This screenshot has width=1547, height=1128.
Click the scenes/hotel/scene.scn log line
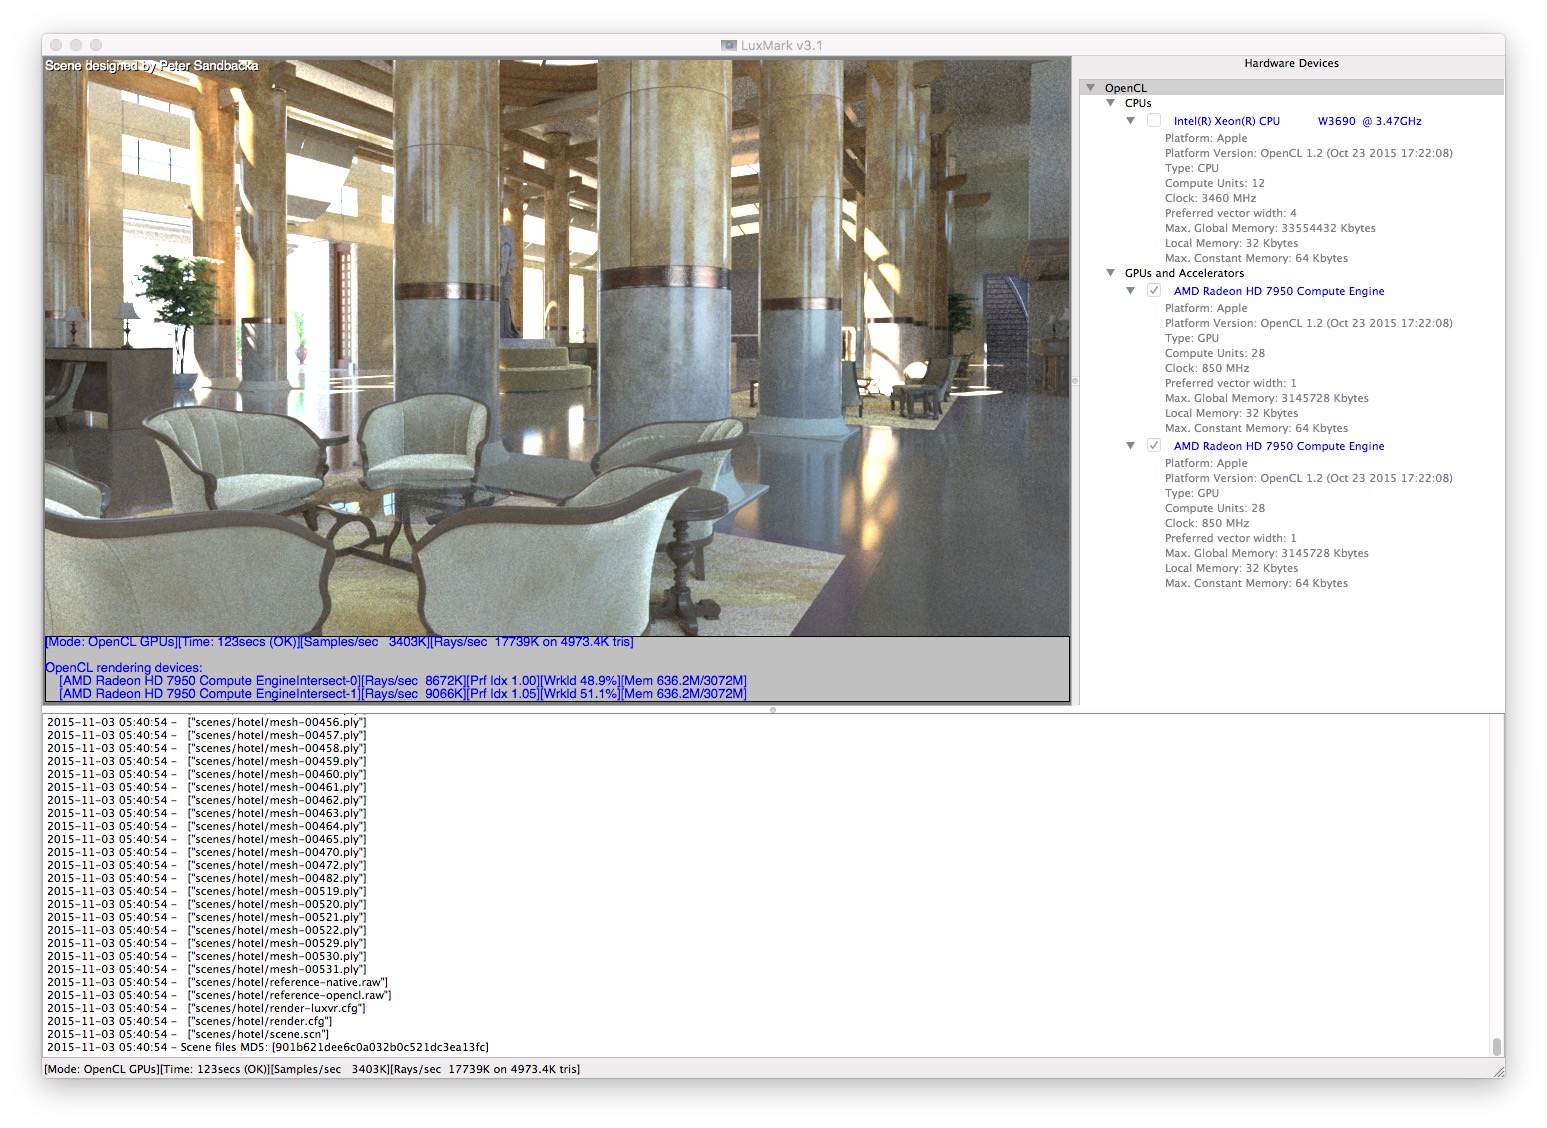coord(188,1034)
